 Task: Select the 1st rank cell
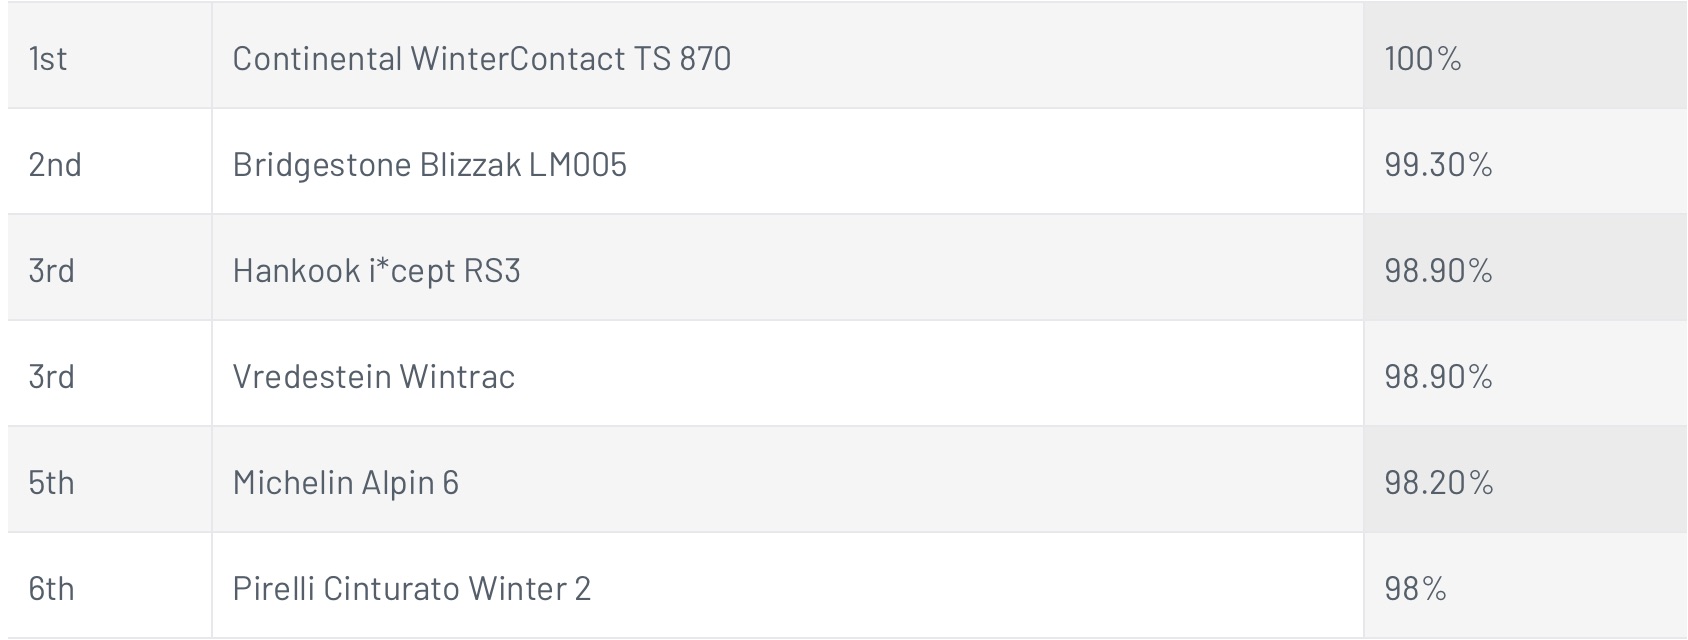point(110,56)
